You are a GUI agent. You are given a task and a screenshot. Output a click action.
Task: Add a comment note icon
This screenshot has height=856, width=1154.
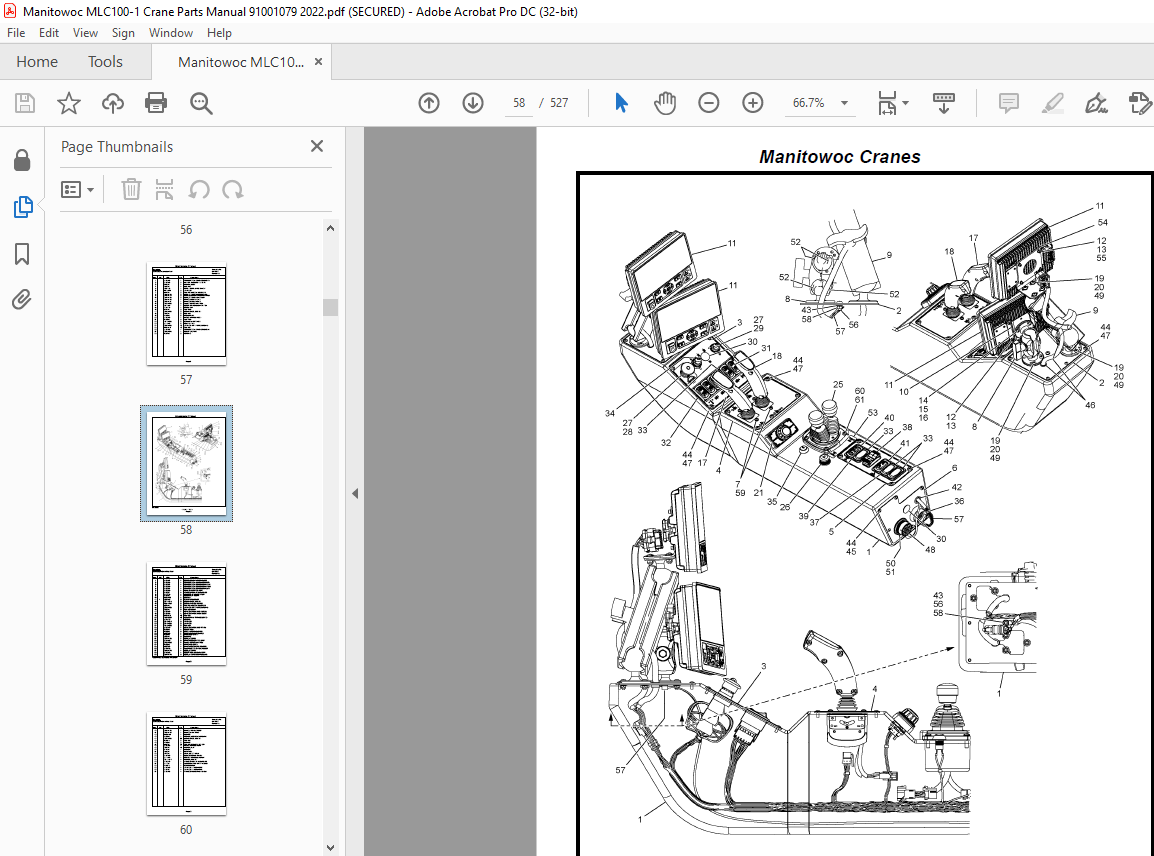click(1009, 103)
